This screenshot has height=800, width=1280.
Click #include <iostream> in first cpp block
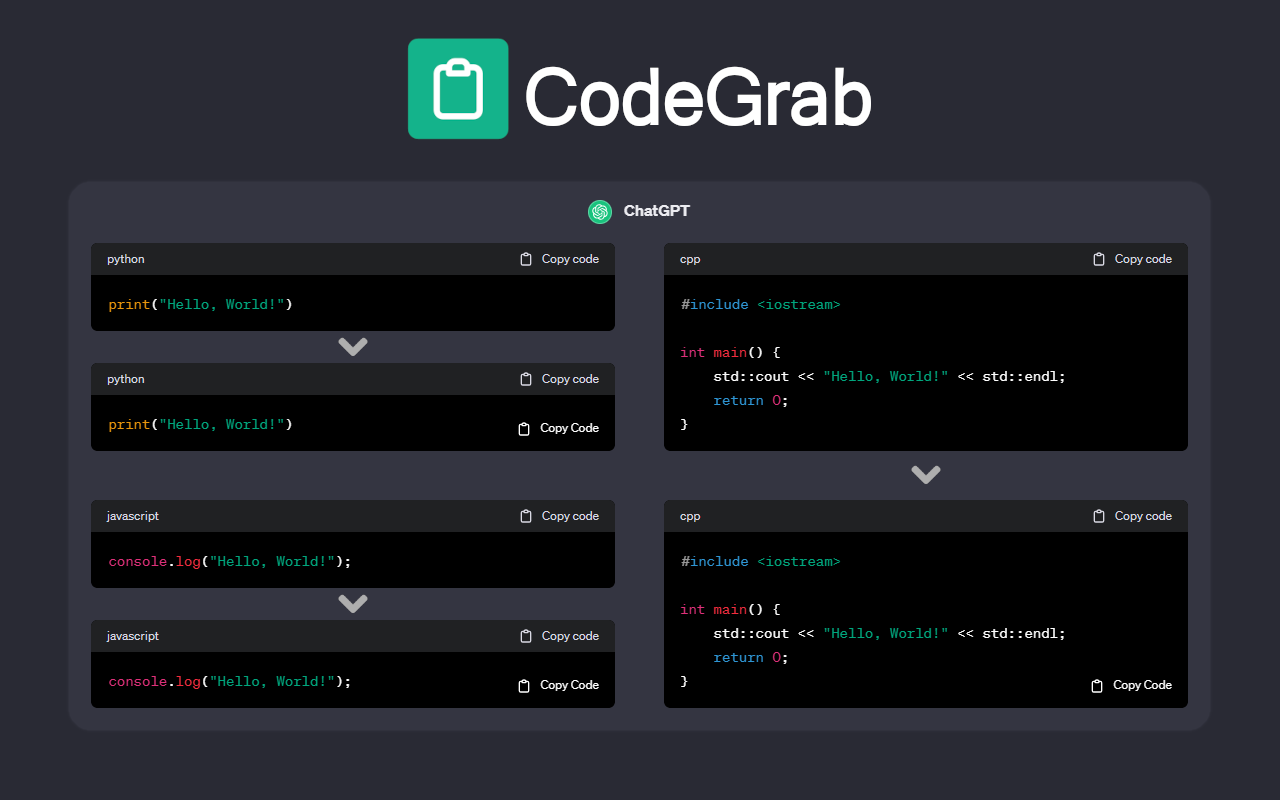pyautogui.click(x=761, y=304)
